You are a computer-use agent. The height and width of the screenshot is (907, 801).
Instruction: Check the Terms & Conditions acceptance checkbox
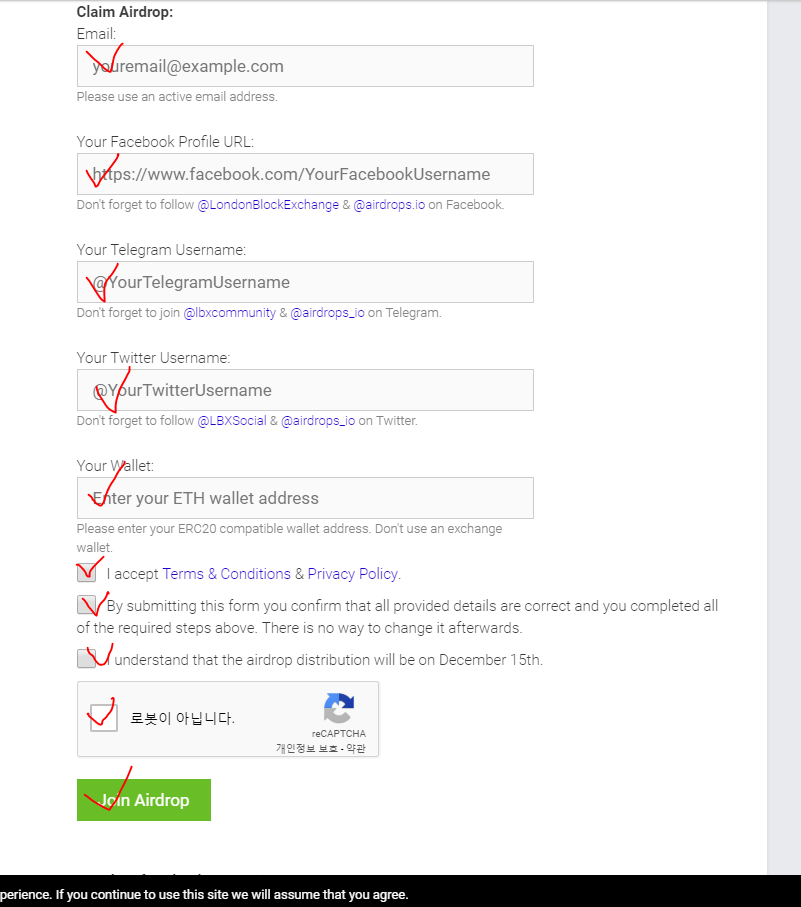pos(87,574)
